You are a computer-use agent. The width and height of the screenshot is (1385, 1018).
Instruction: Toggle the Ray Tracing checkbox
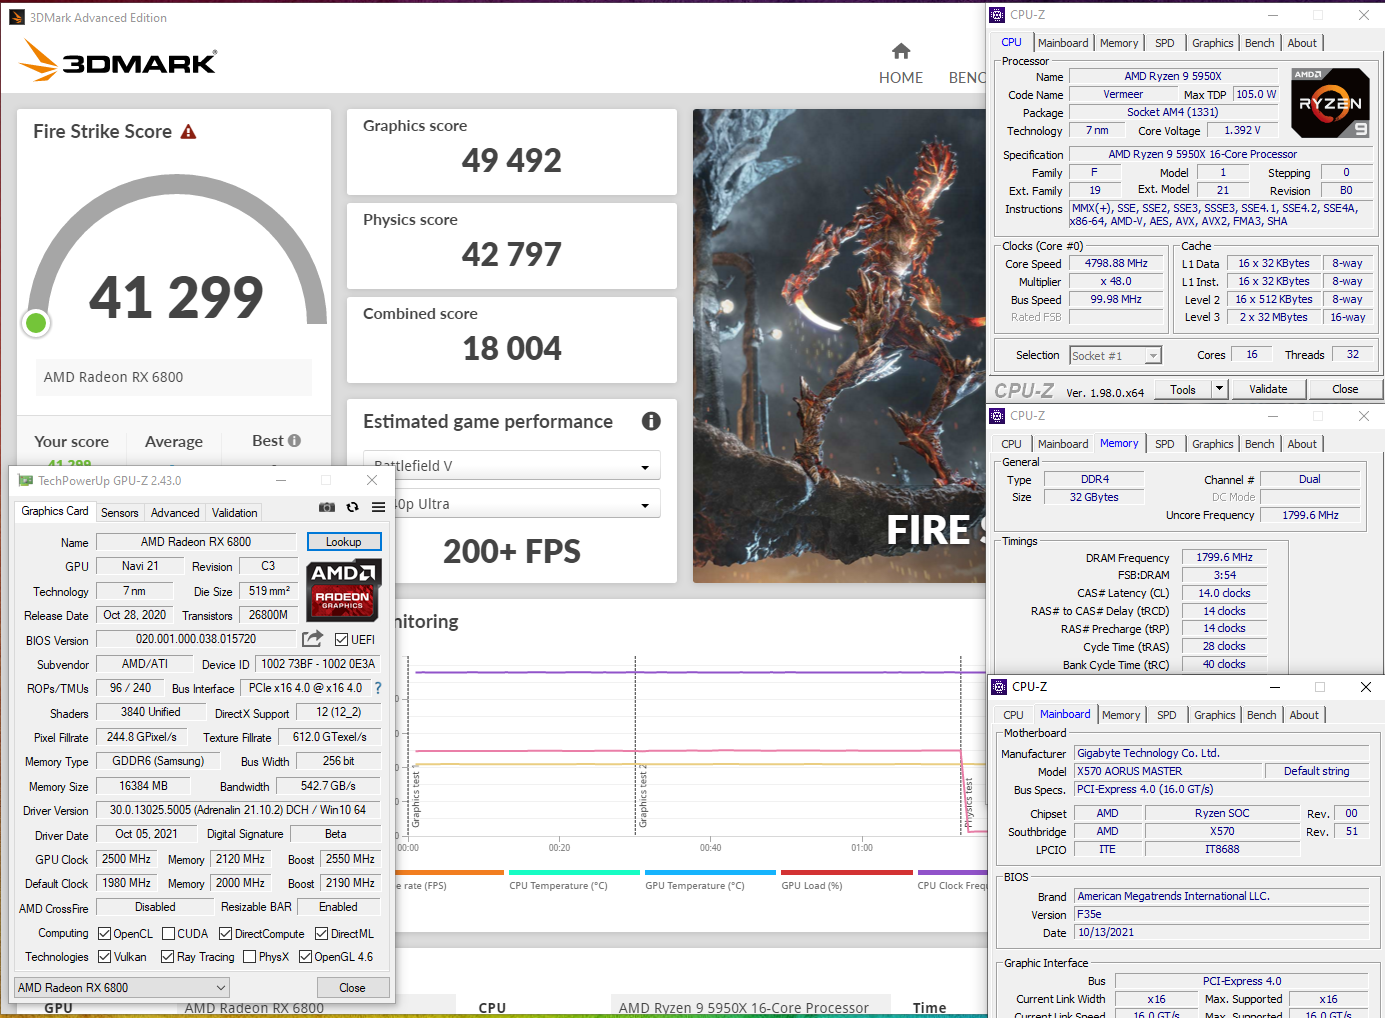[168, 957]
